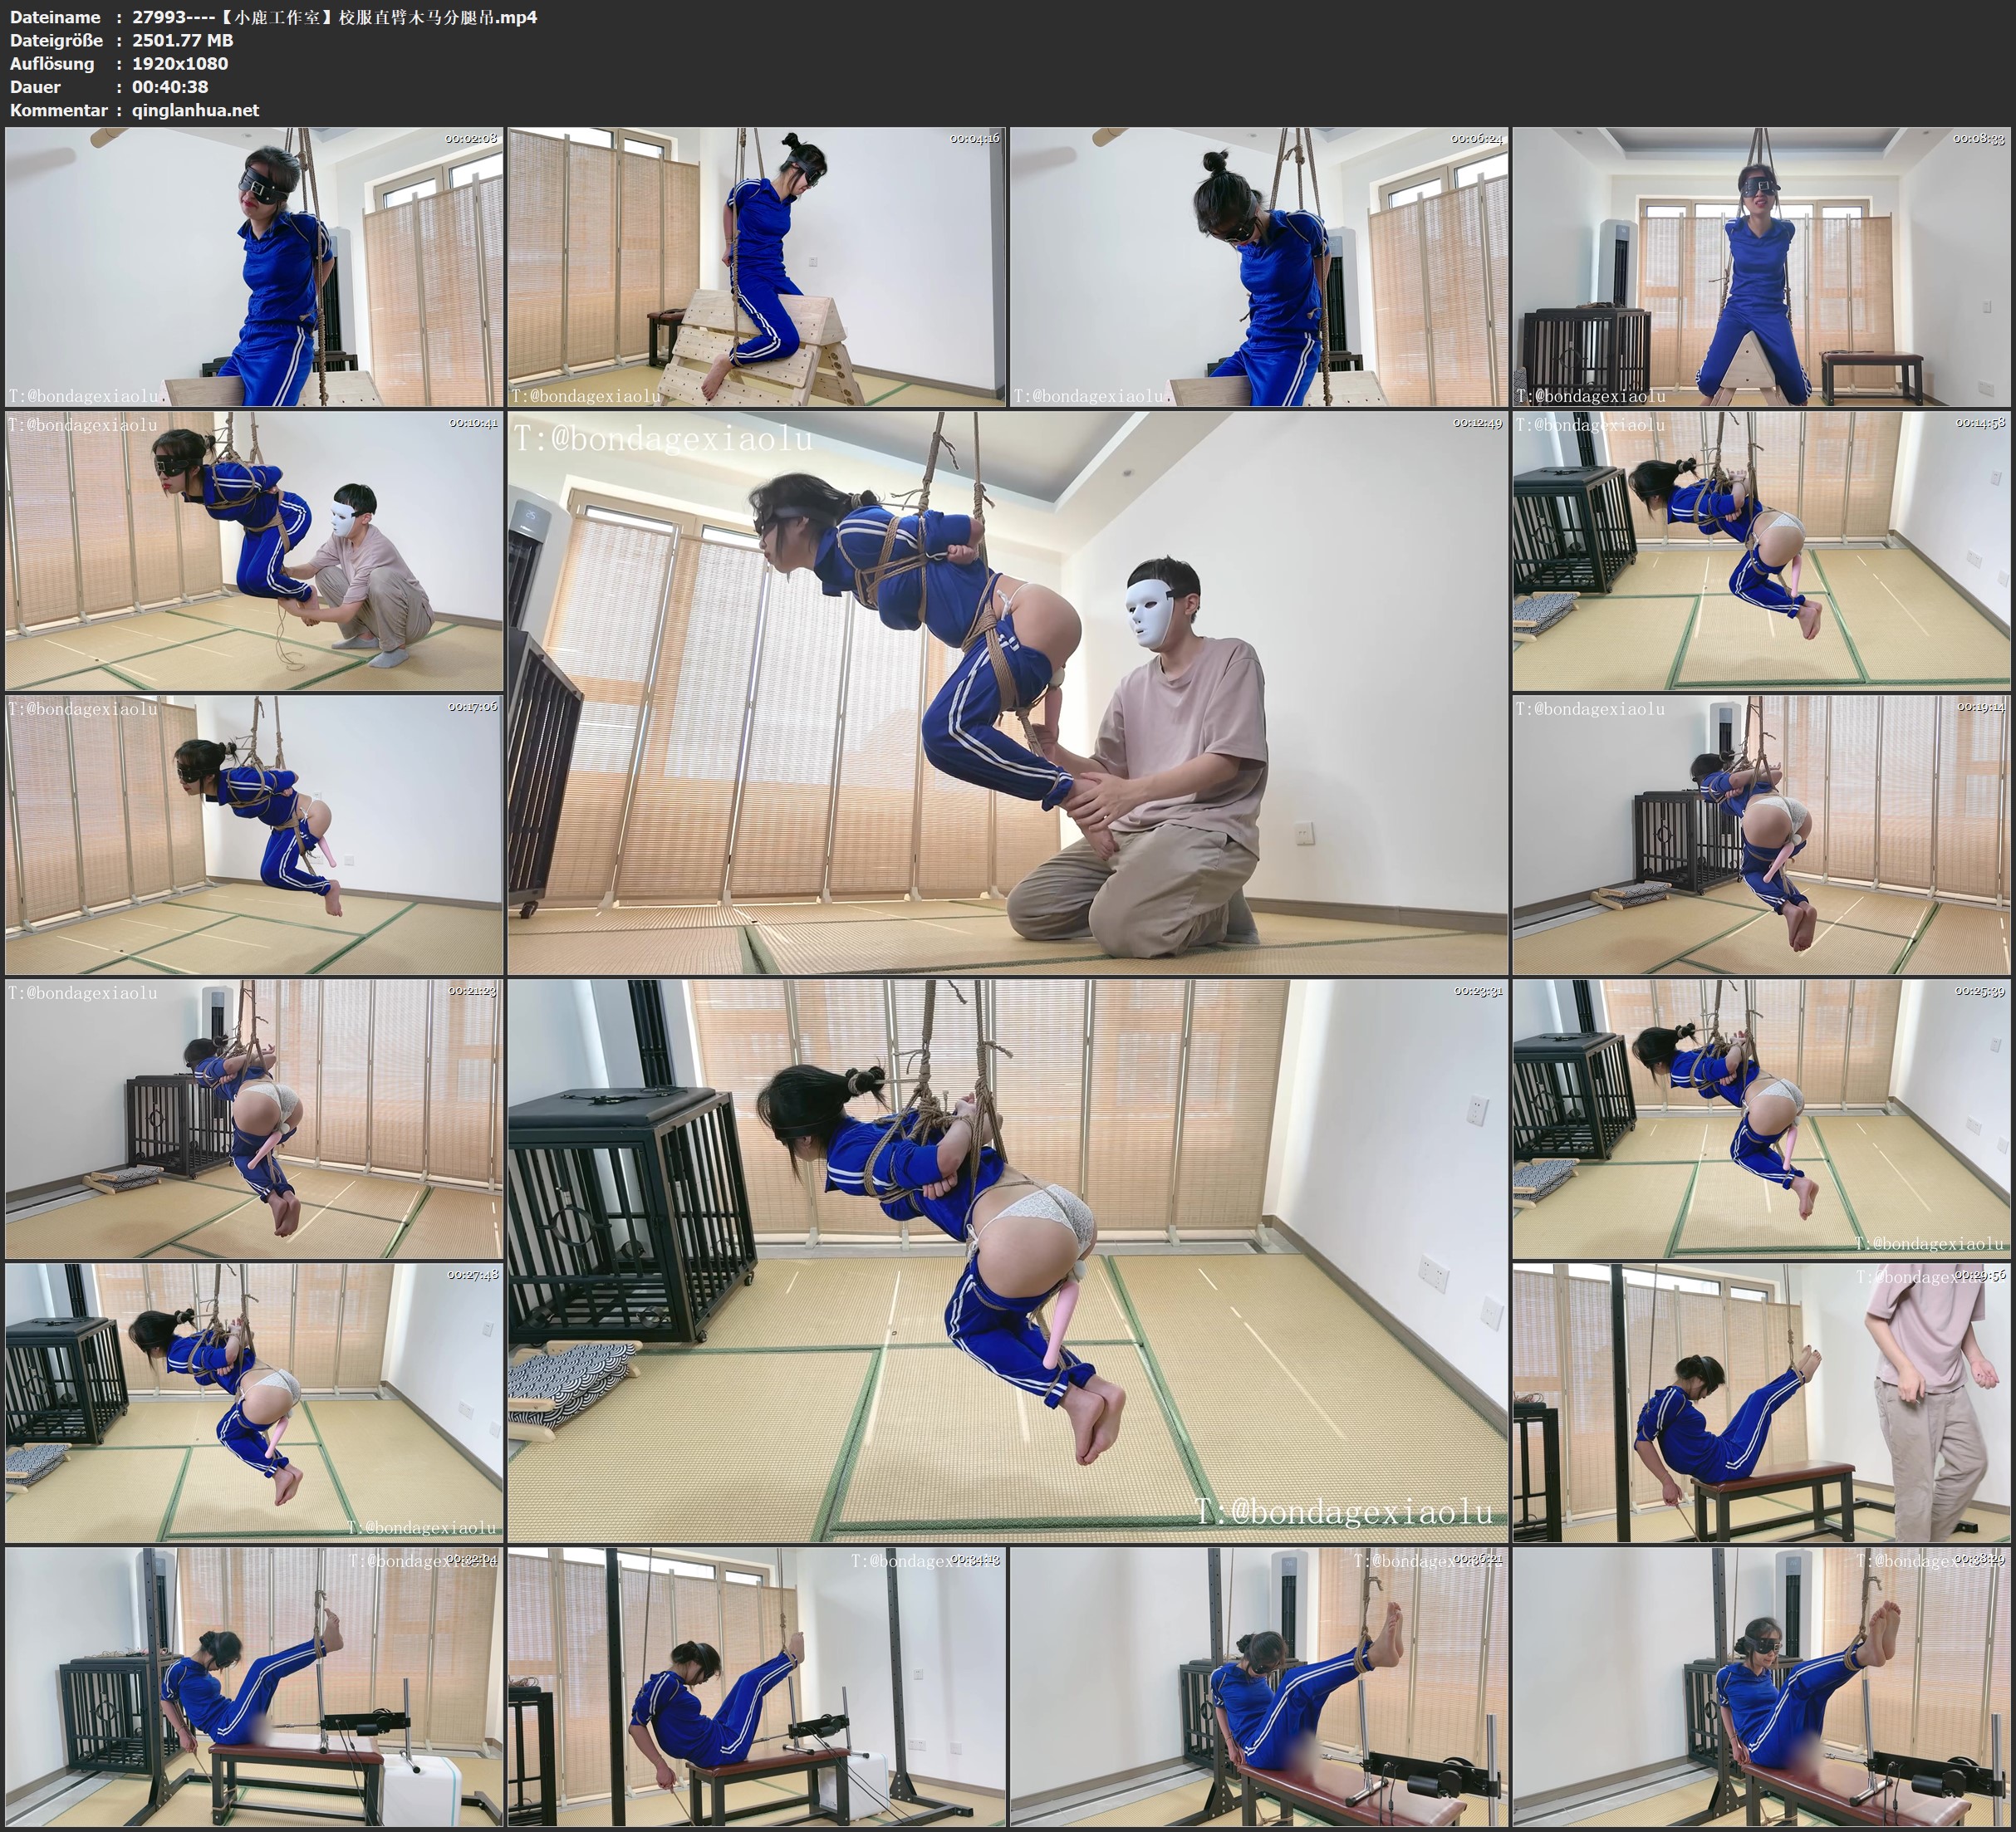Select the thumbnail at 00:06:24

pos(1258,267)
